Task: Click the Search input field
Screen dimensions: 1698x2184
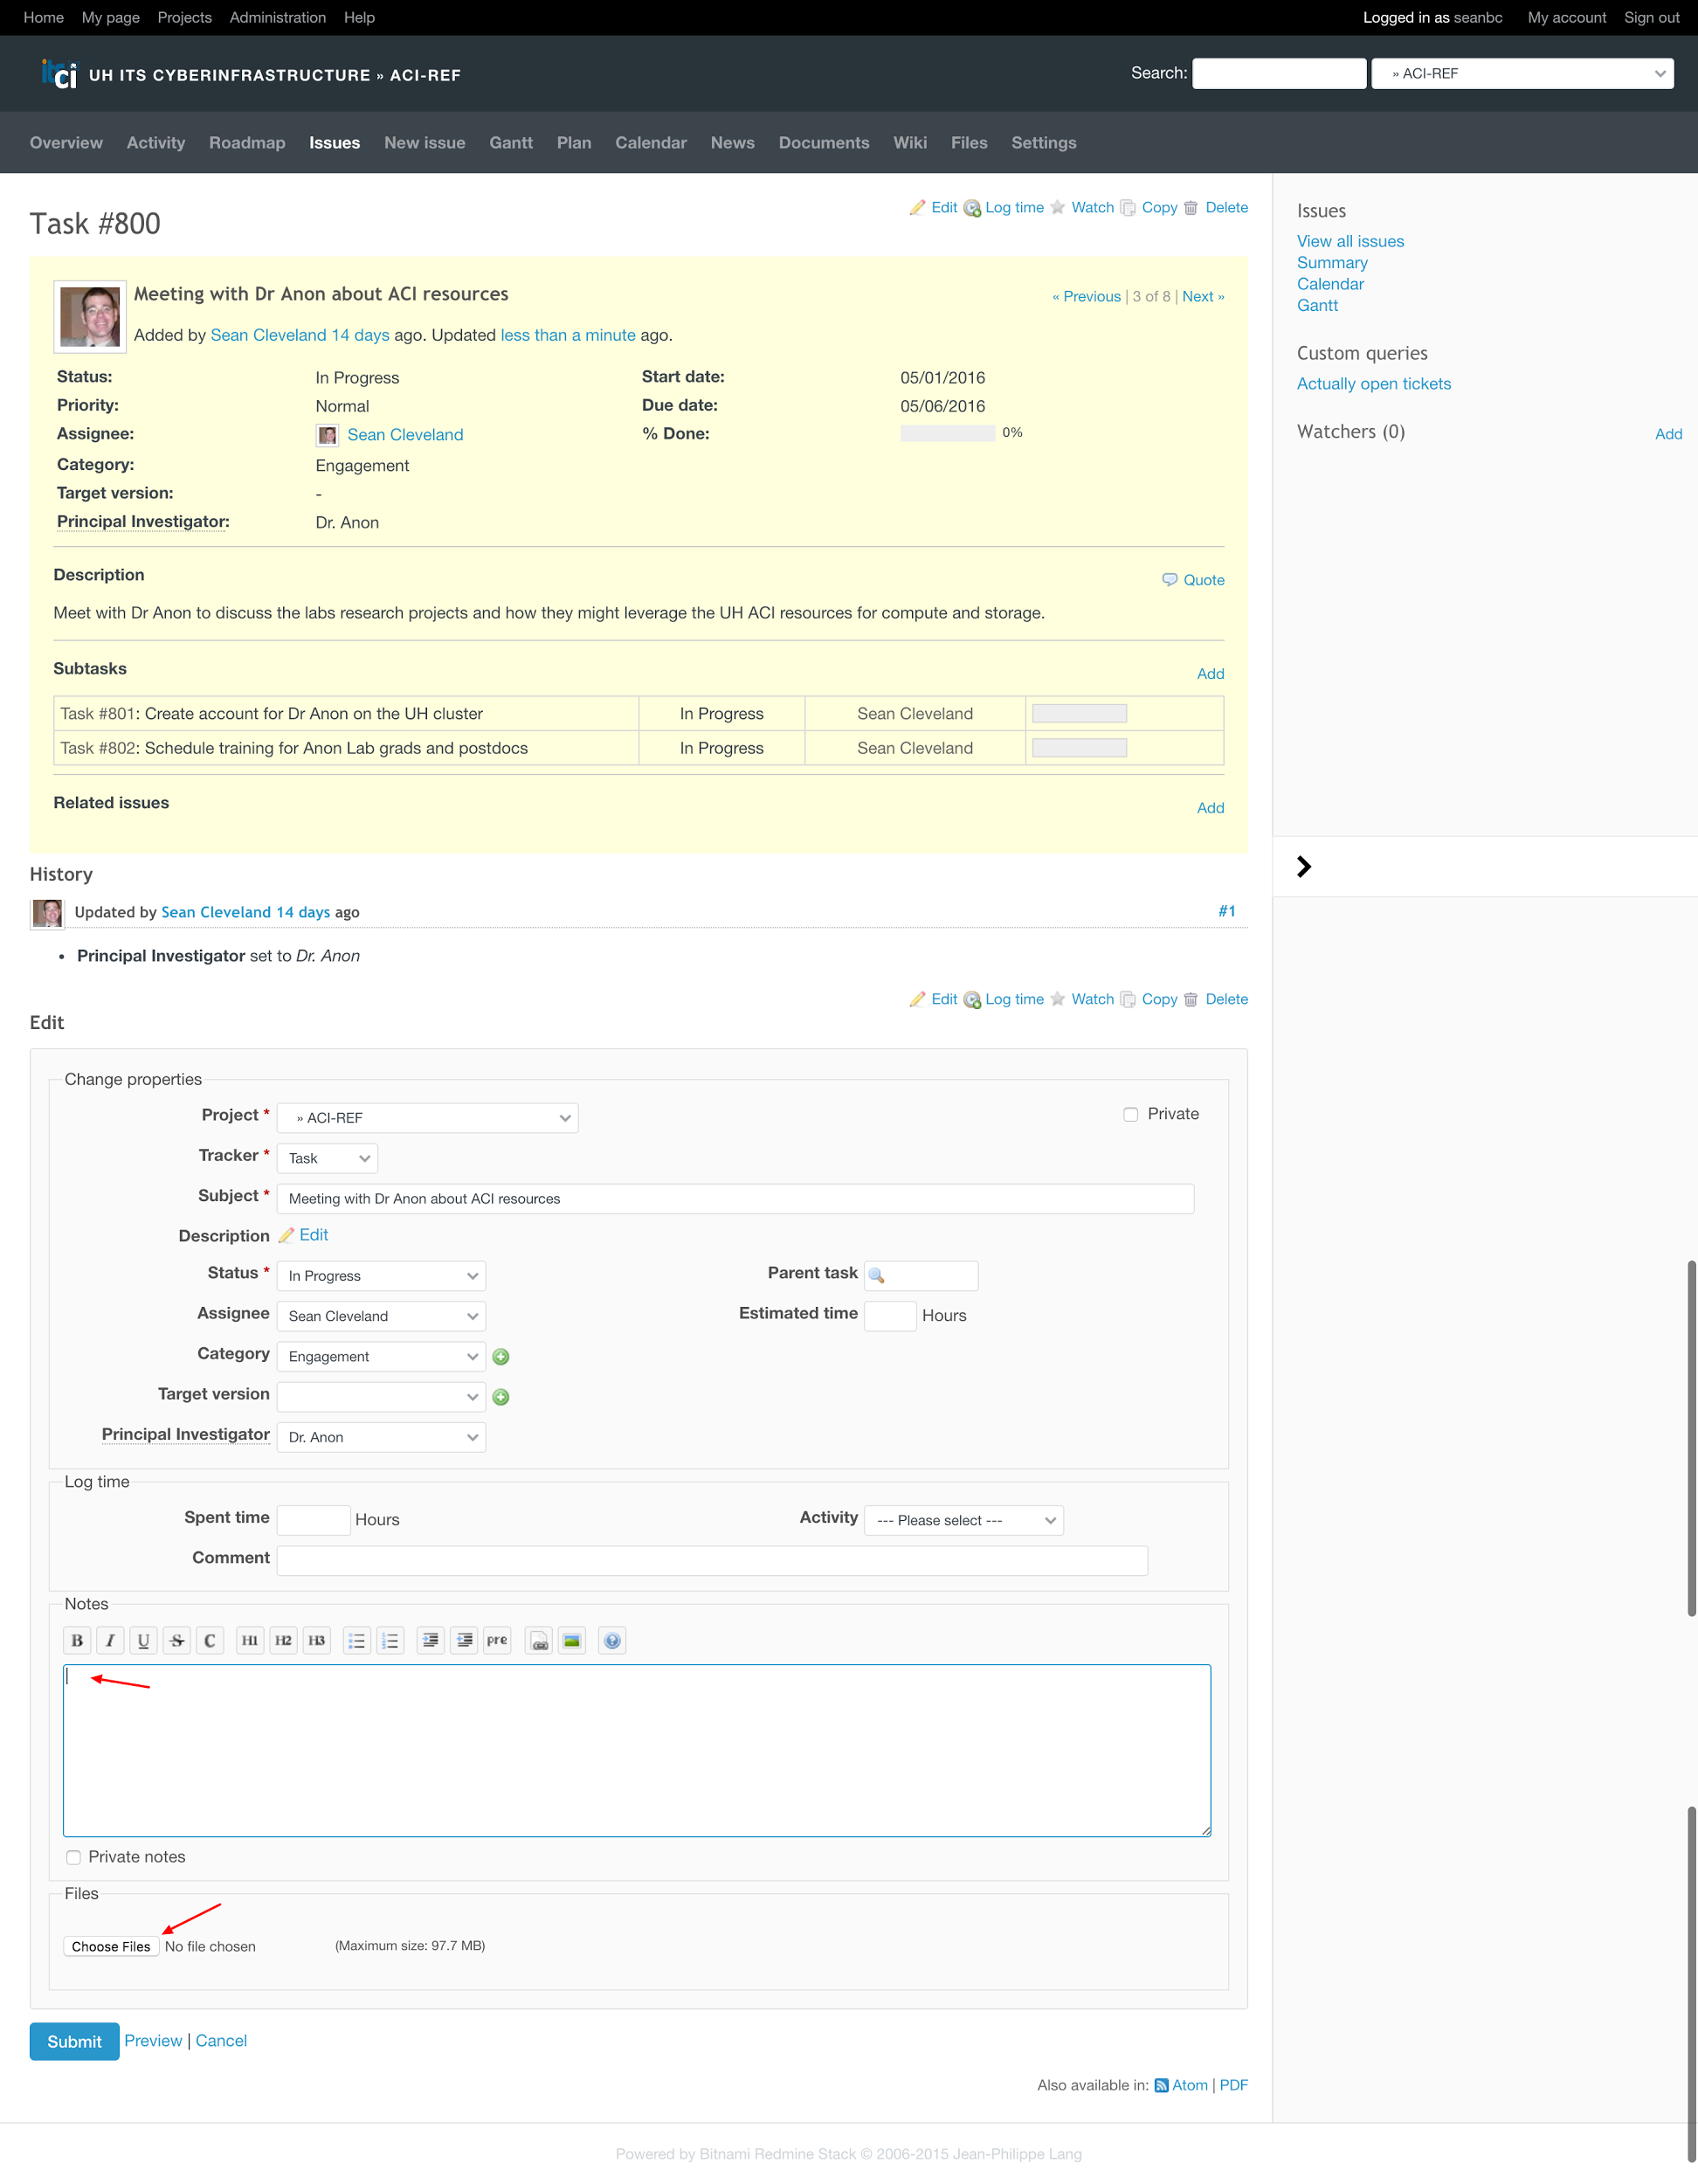Action: [x=1279, y=73]
